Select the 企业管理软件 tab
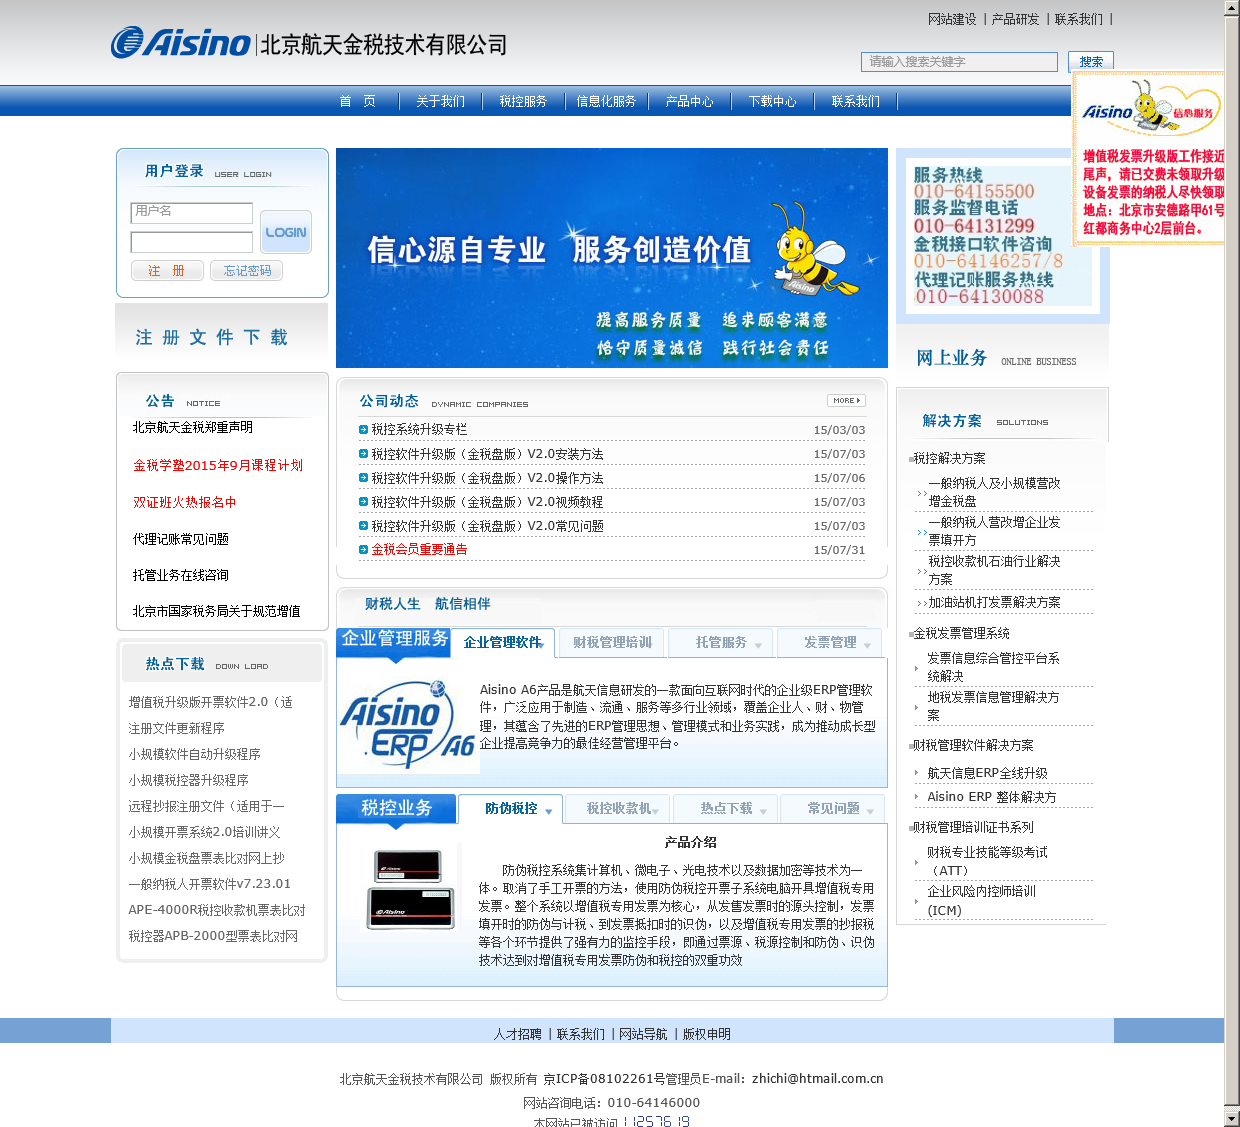 pos(503,642)
